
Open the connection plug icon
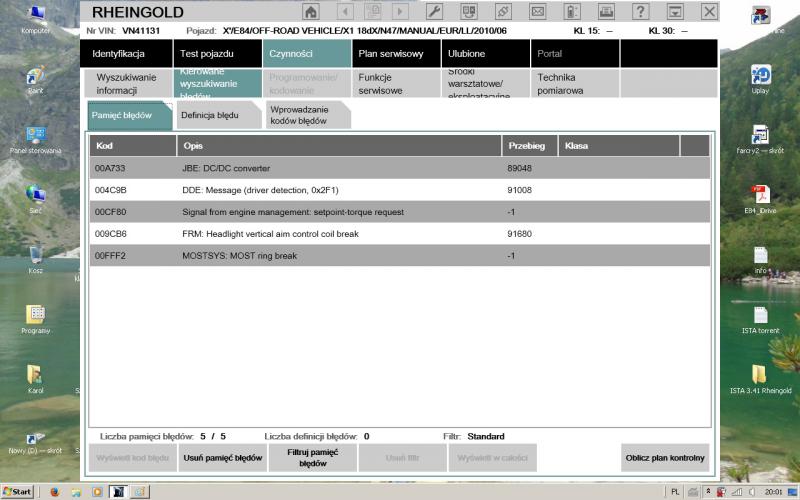click(503, 12)
